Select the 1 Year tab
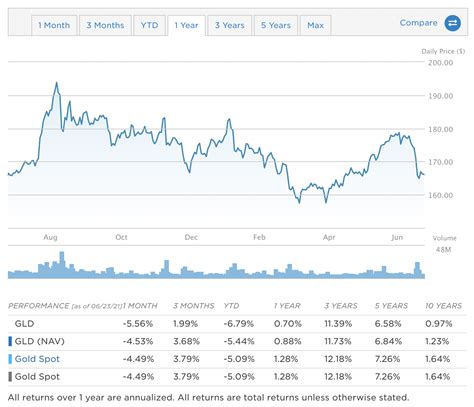This screenshot has width=474, height=407. point(186,25)
